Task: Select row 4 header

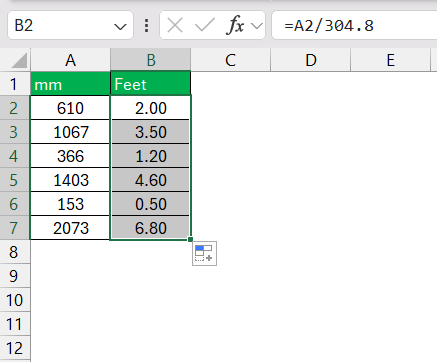Action: (15, 156)
